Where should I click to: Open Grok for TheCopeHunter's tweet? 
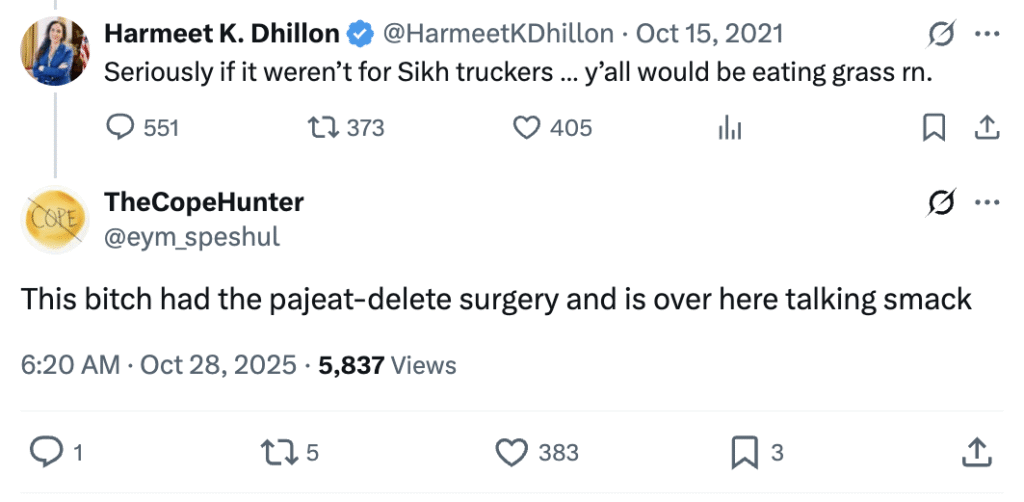click(940, 203)
